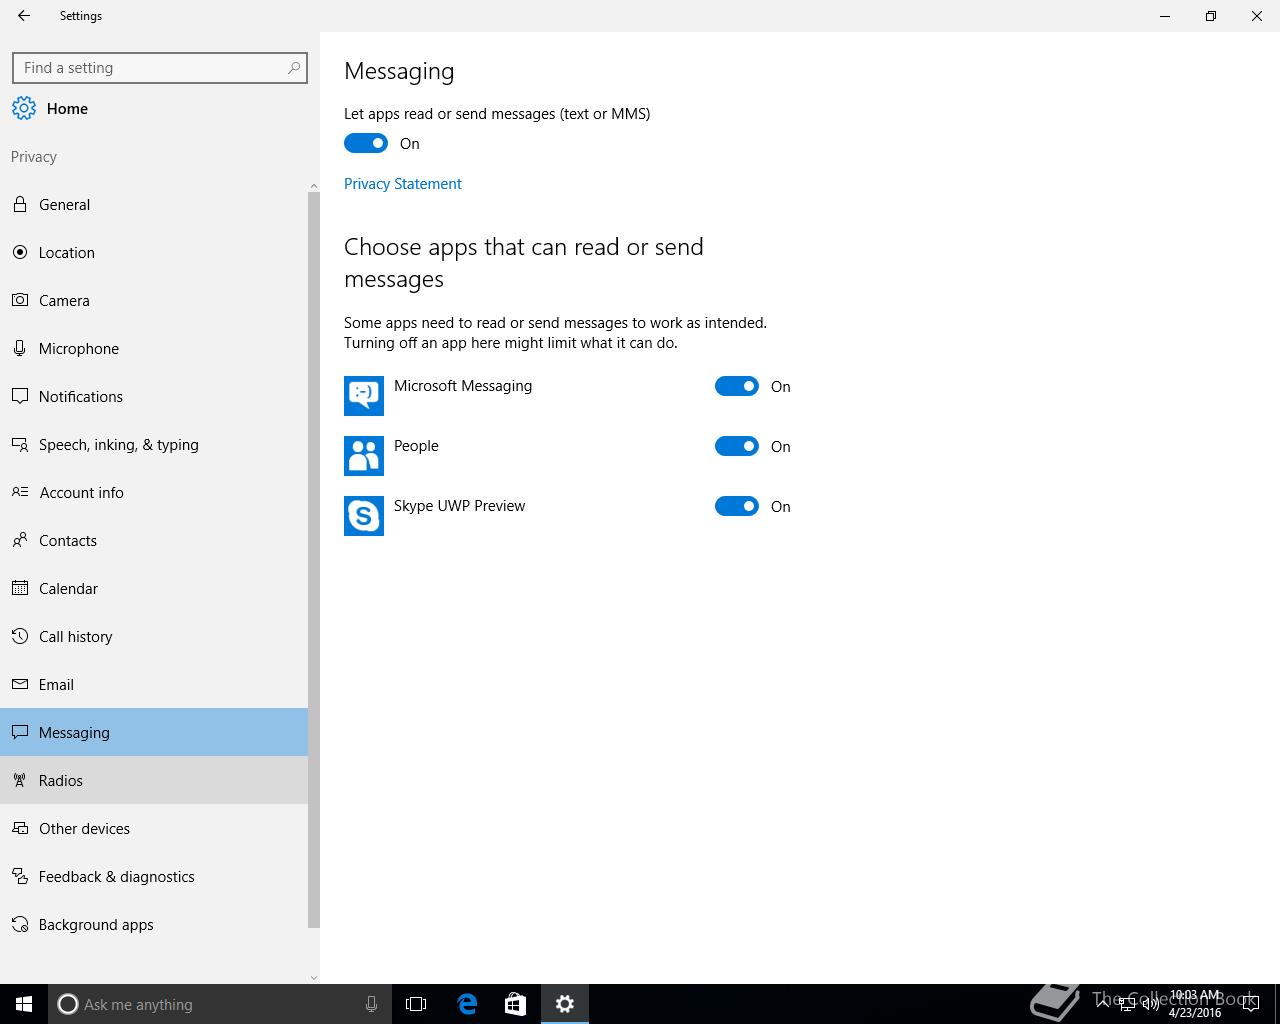Open Email privacy settings

coord(154,684)
